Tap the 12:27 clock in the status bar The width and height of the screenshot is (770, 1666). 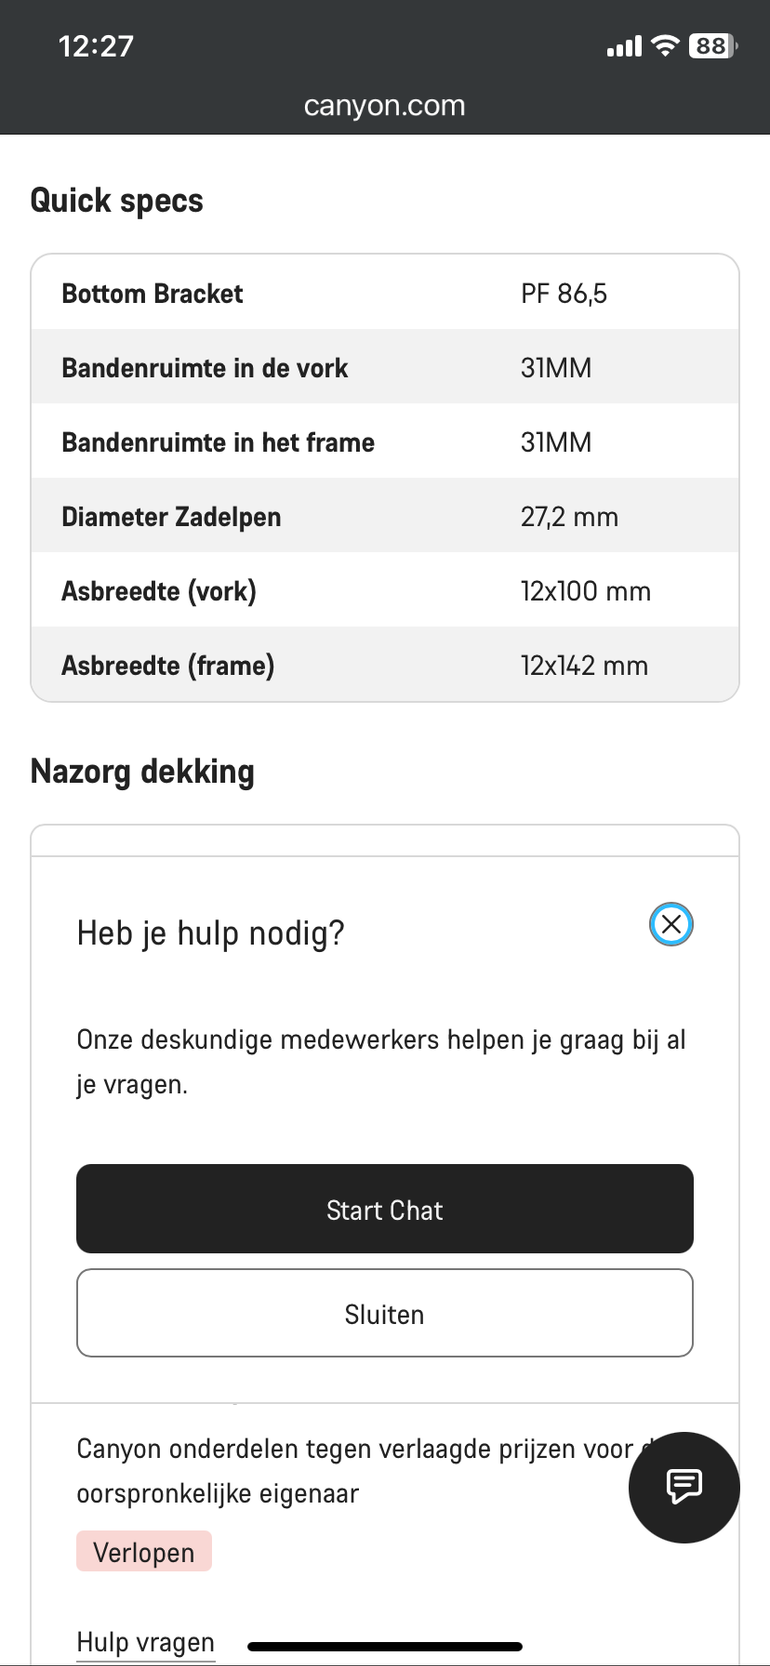click(96, 46)
